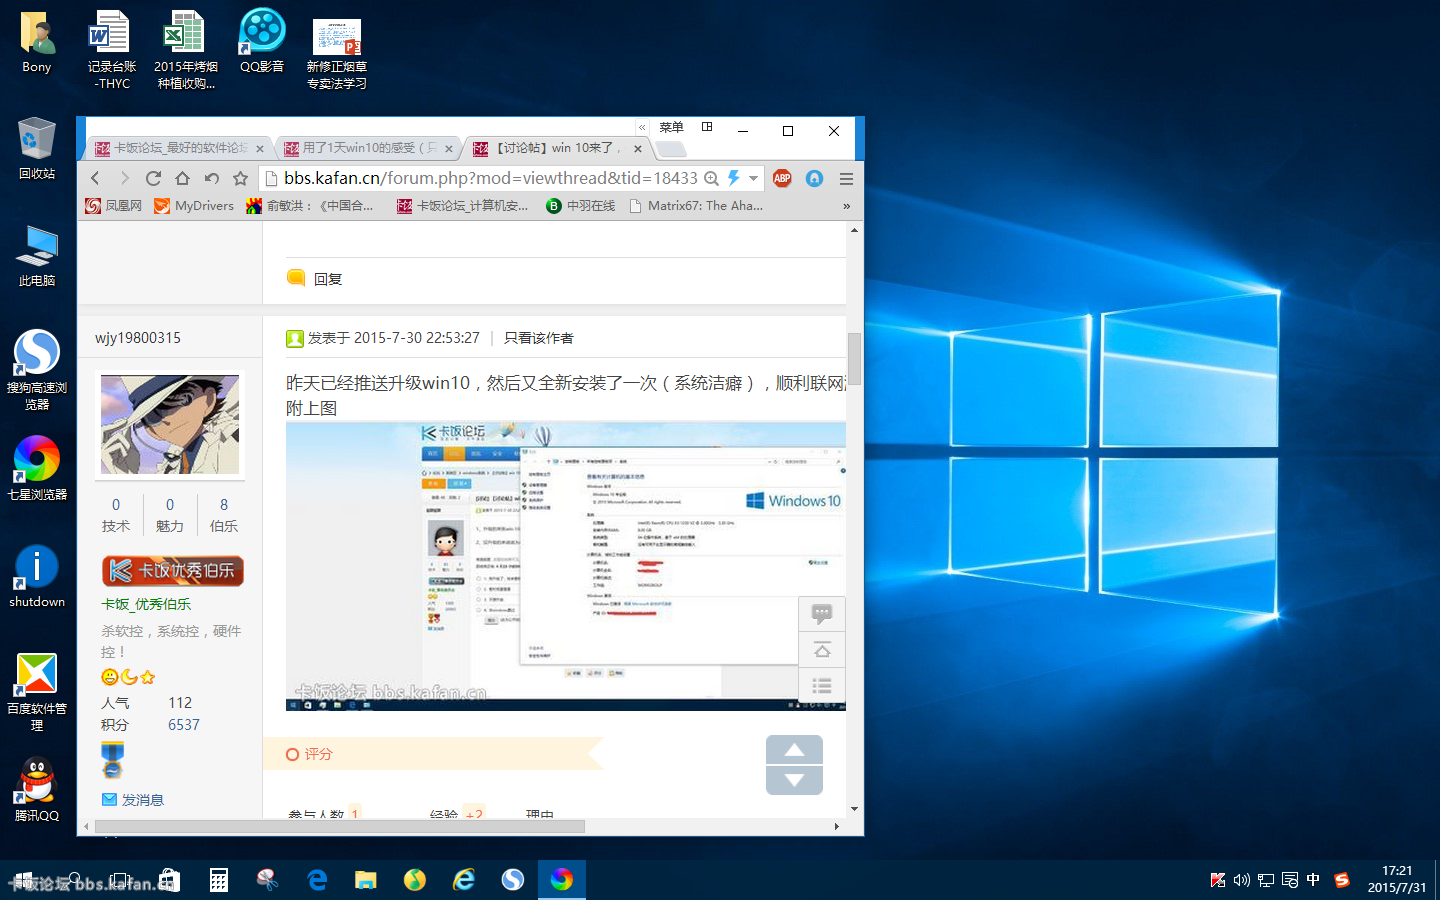Open the browser home page
The image size is (1440, 900).
coord(182,178)
